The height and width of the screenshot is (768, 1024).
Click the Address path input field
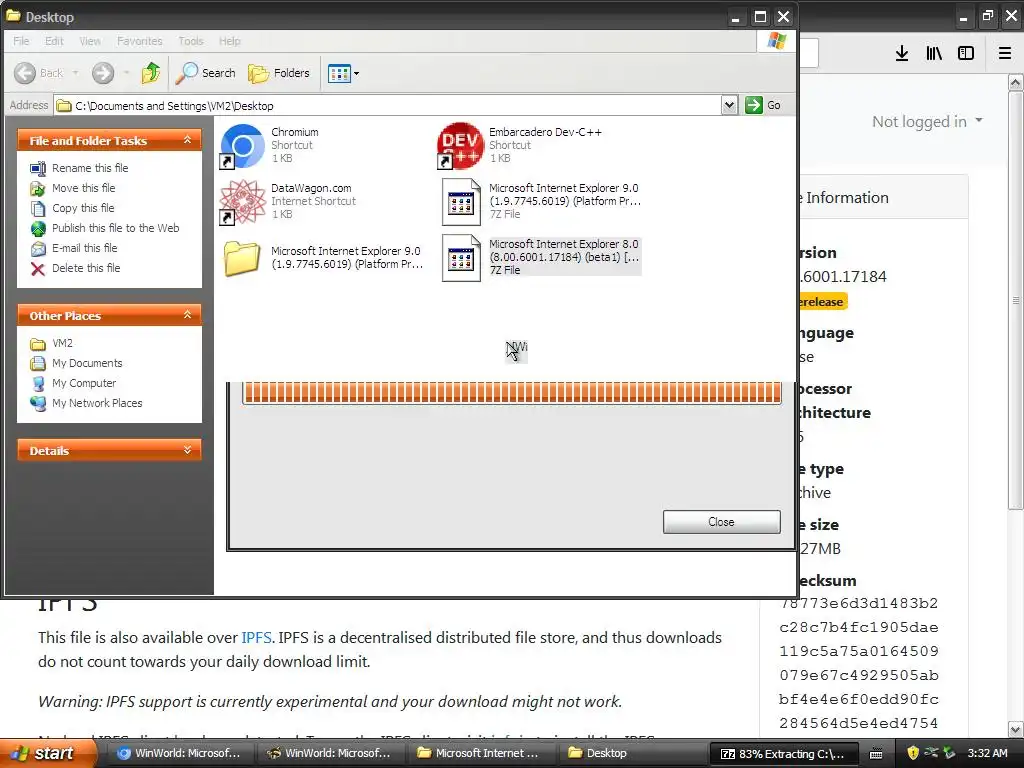pos(388,105)
